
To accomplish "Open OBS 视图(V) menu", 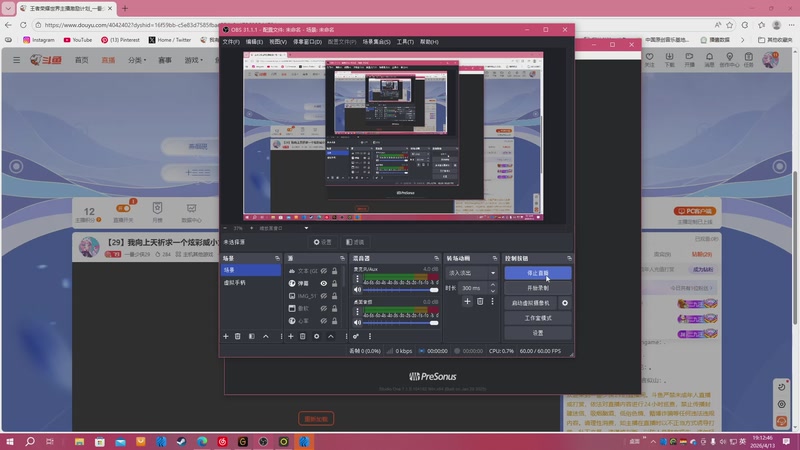I will tap(278, 42).
